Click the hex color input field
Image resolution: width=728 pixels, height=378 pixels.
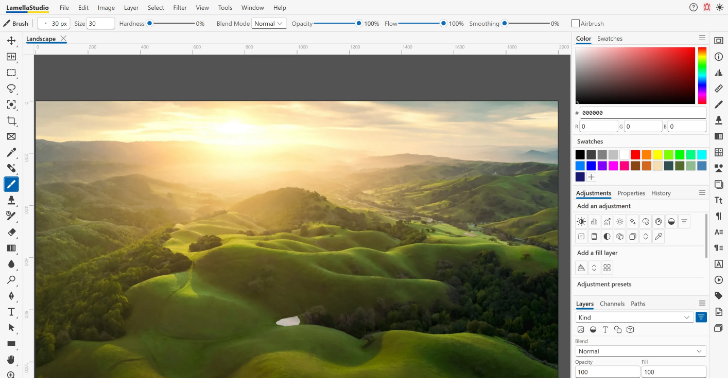point(643,113)
